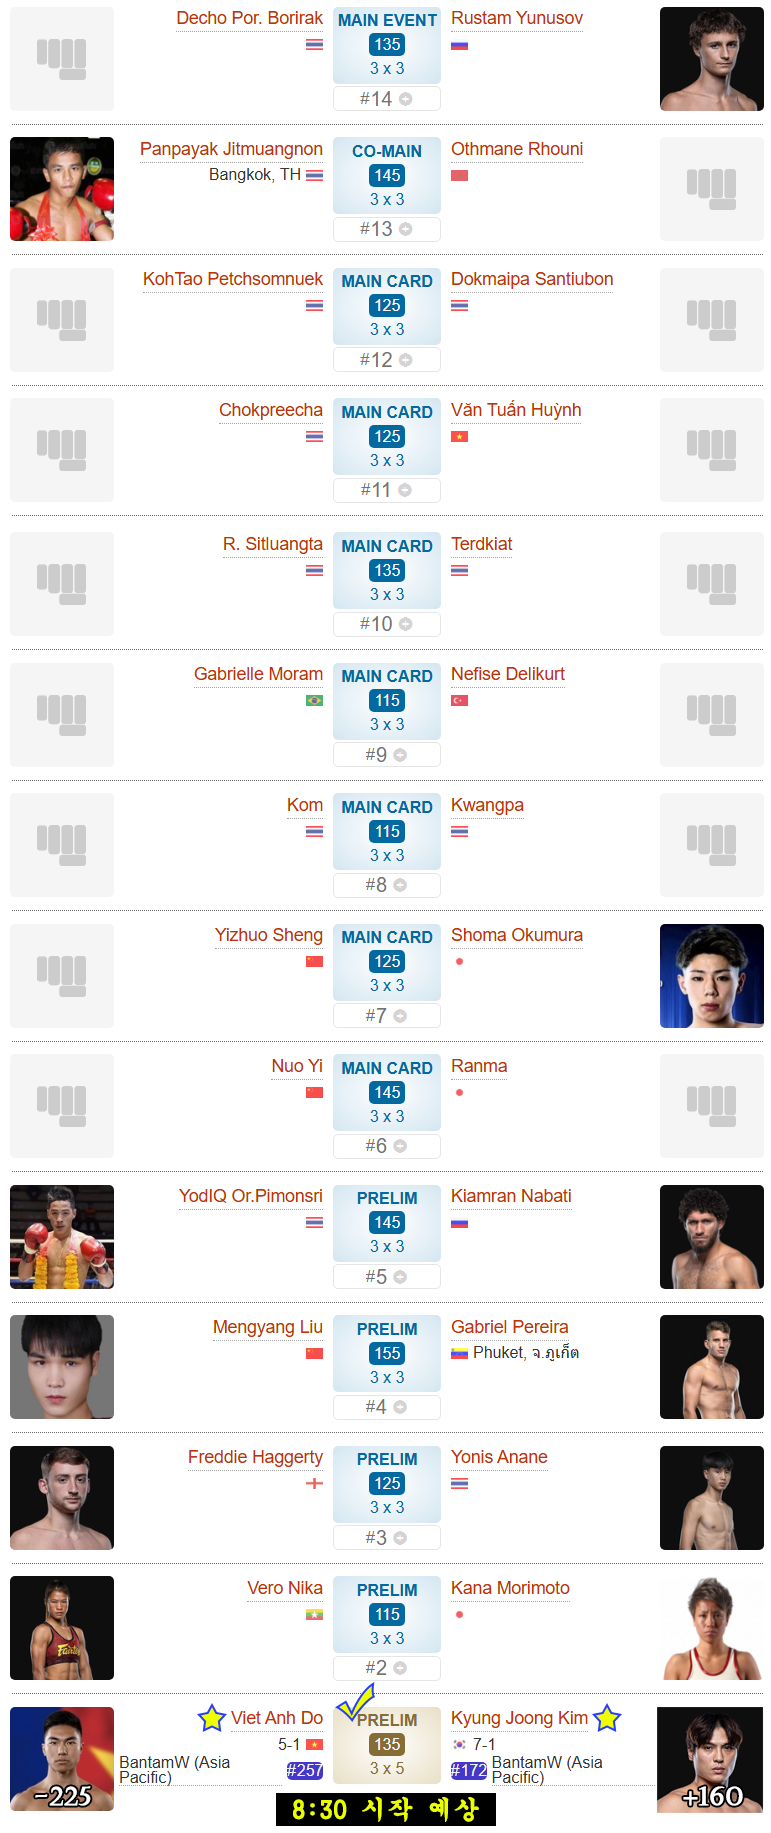
Task: Click the #172 ranking badge
Action: [469, 1771]
